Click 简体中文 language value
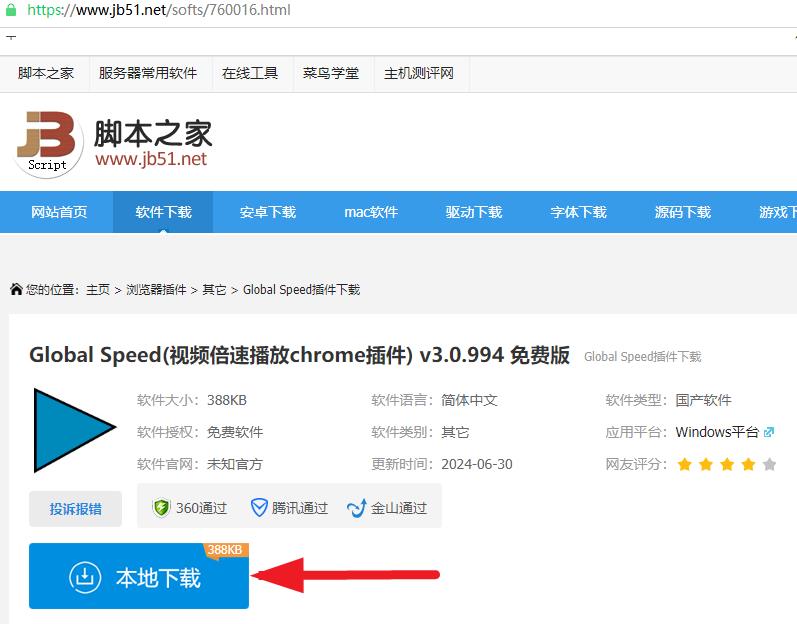This screenshot has height=624, width=797. pos(469,400)
